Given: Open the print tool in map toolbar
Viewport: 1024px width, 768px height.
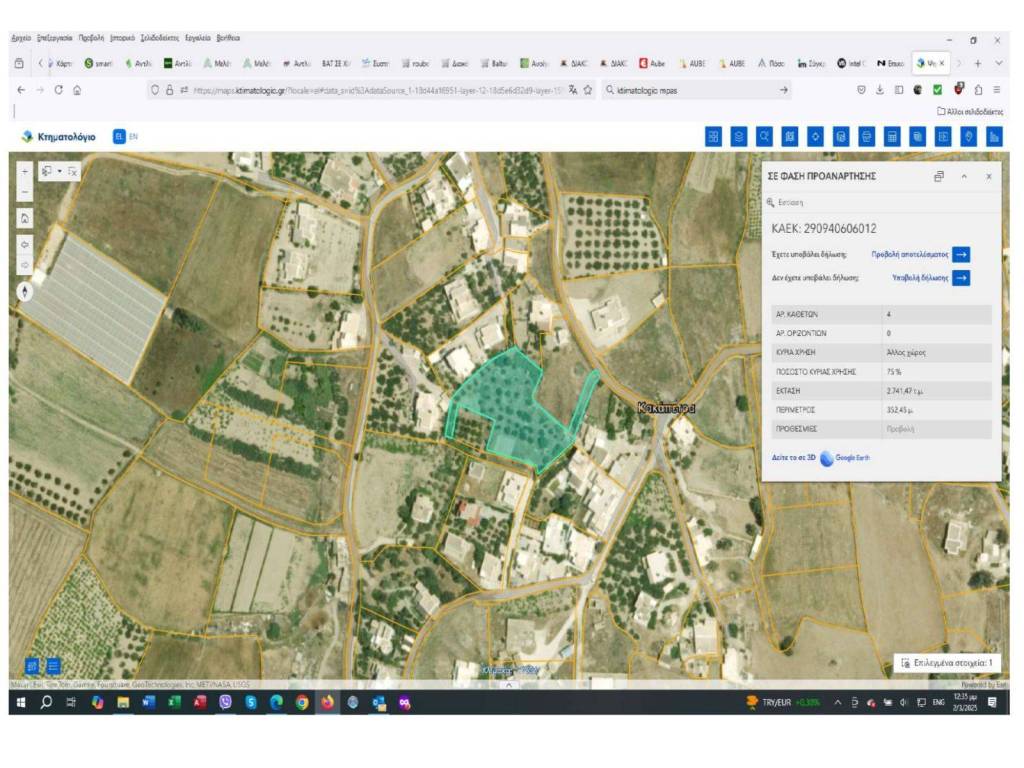Looking at the screenshot, I should [x=867, y=137].
